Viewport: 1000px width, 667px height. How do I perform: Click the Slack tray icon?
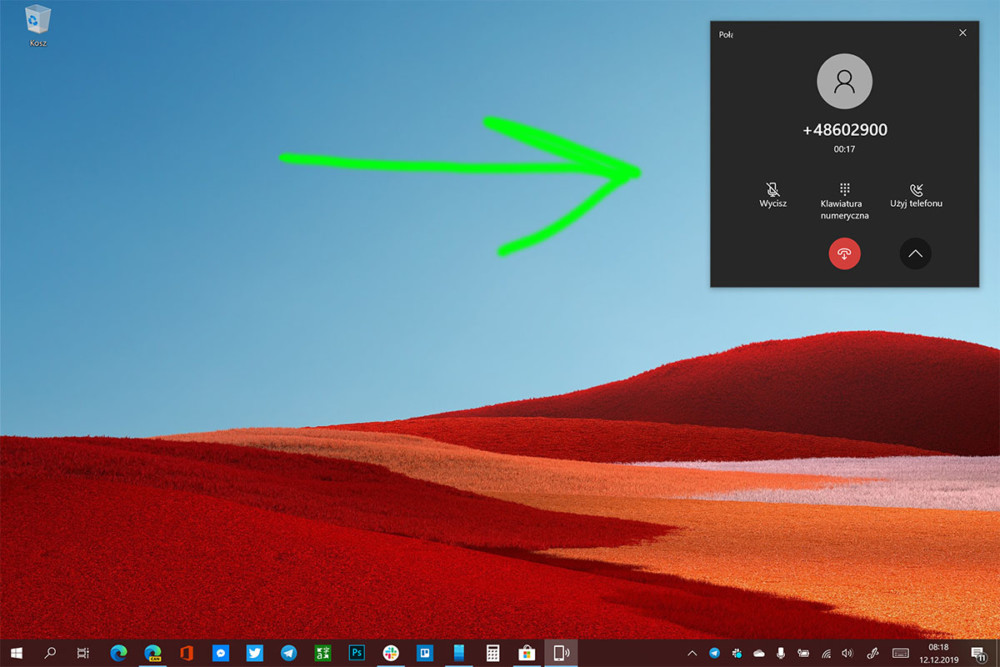pos(737,653)
